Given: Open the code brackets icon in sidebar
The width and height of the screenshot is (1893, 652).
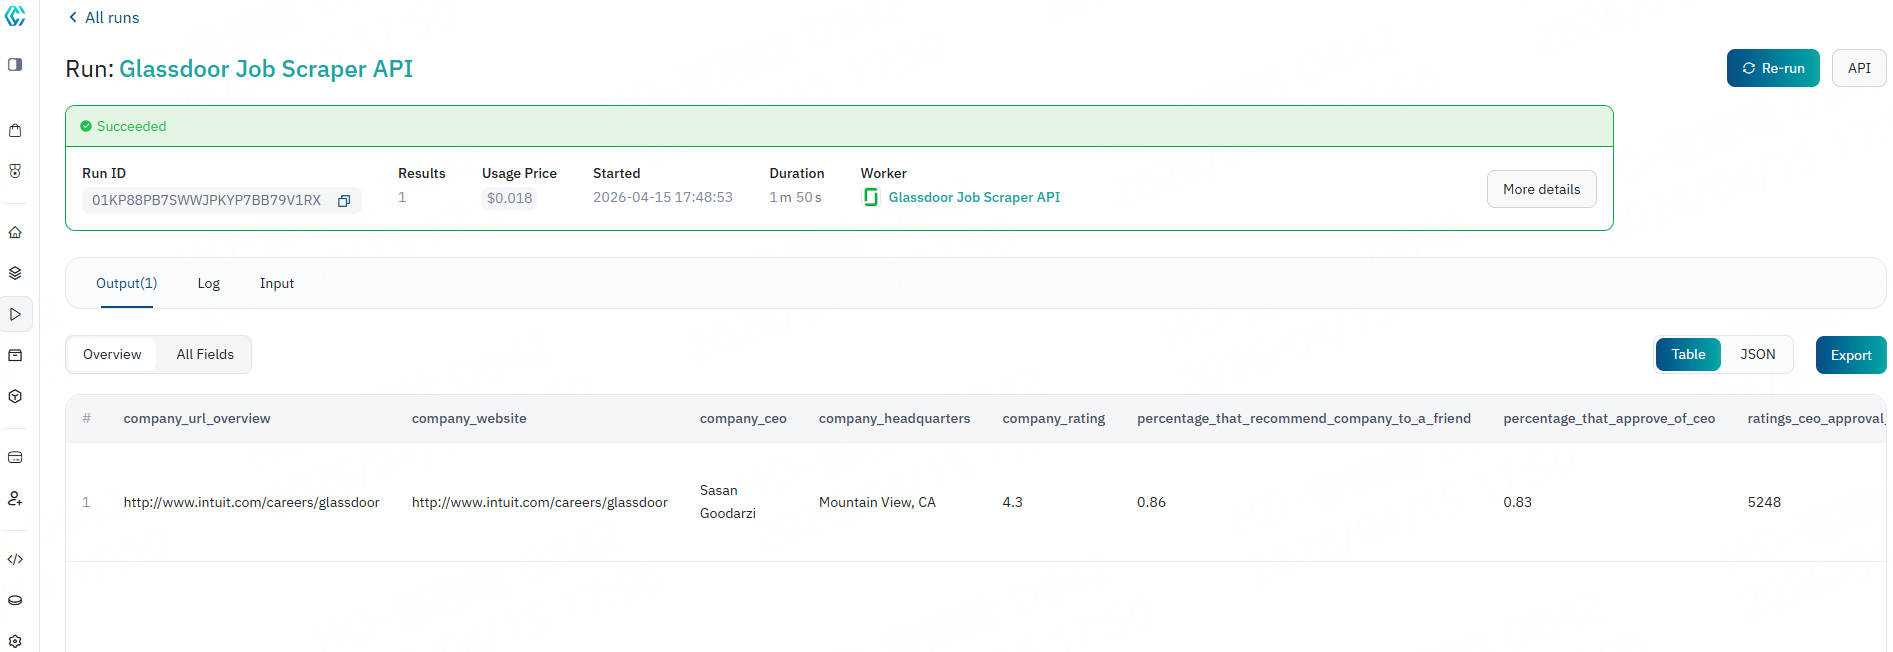Looking at the screenshot, I should [x=15, y=560].
